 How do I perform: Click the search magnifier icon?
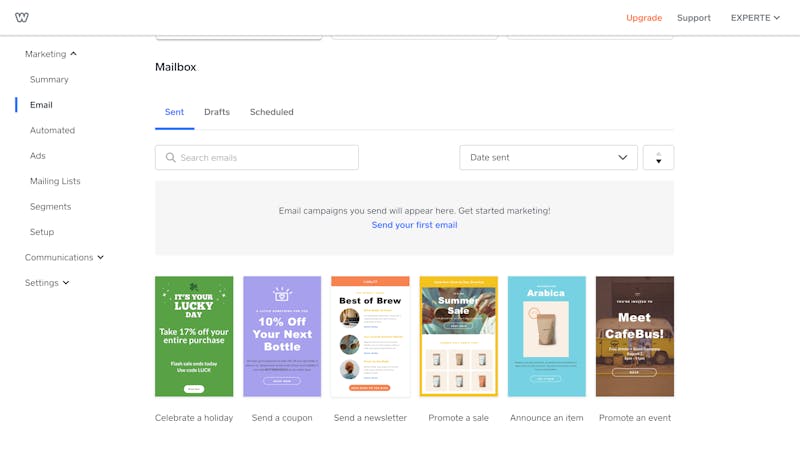pyautogui.click(x=170, y=158)
